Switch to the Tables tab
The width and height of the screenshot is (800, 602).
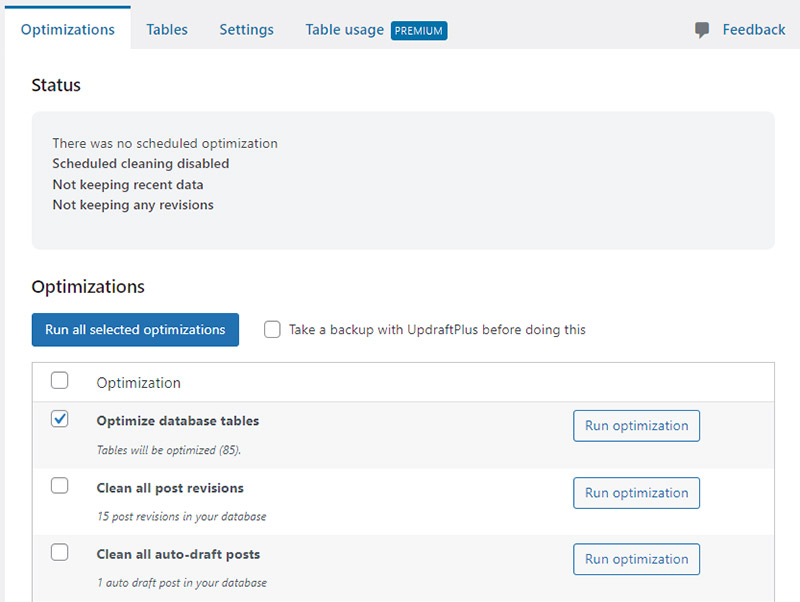point(166,29)
